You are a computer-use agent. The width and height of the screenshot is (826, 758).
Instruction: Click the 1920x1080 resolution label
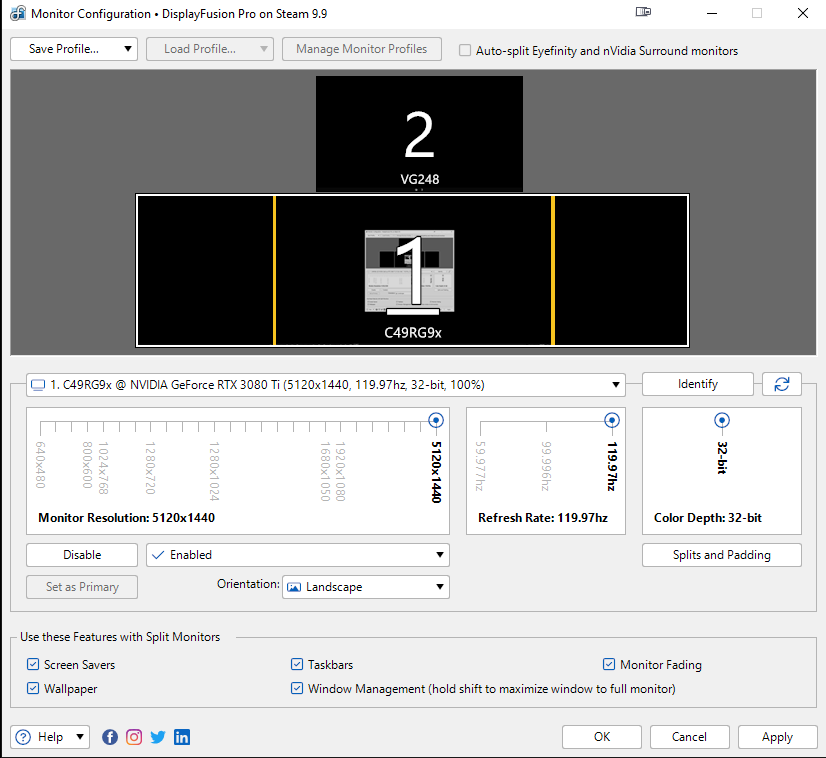click(x=340, y=471)
